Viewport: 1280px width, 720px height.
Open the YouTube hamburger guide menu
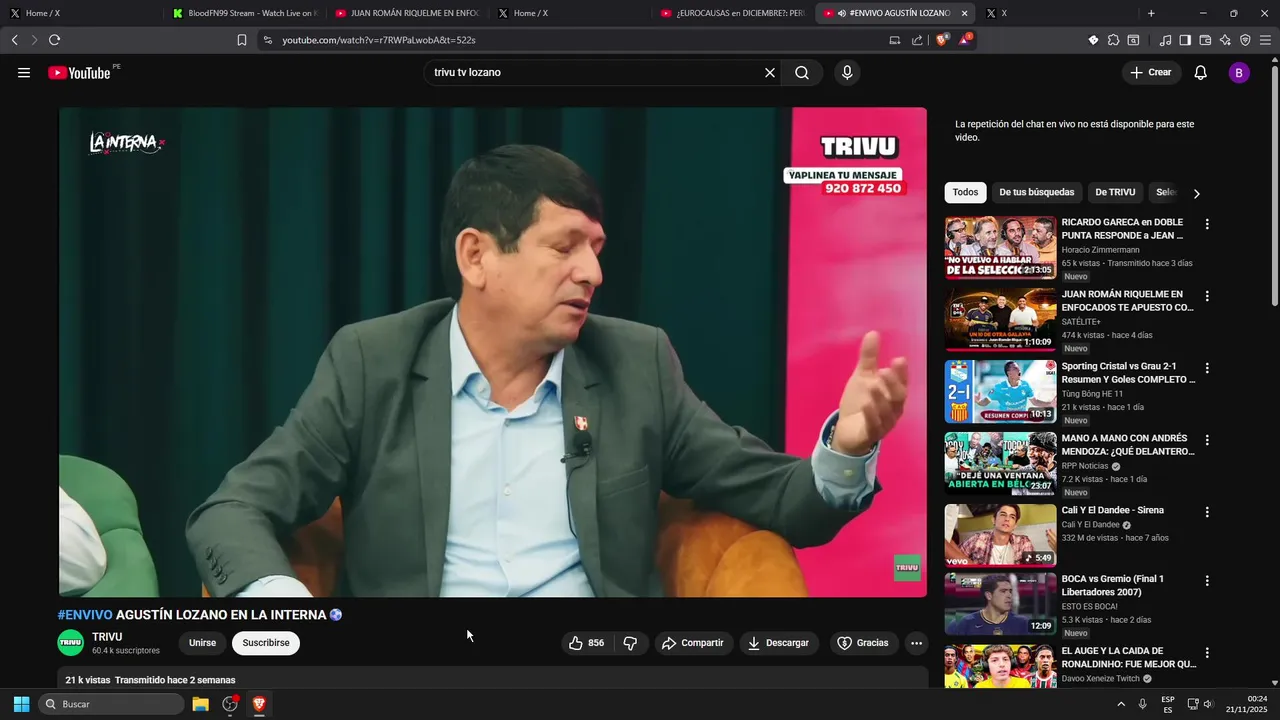pos(24,73)
